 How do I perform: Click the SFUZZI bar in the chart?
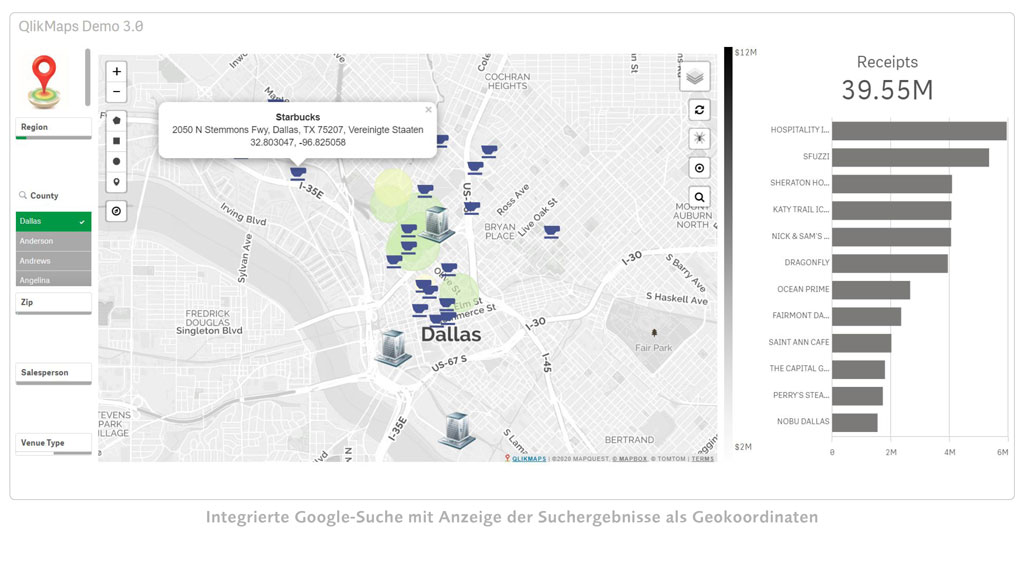(x=910, y=157)
